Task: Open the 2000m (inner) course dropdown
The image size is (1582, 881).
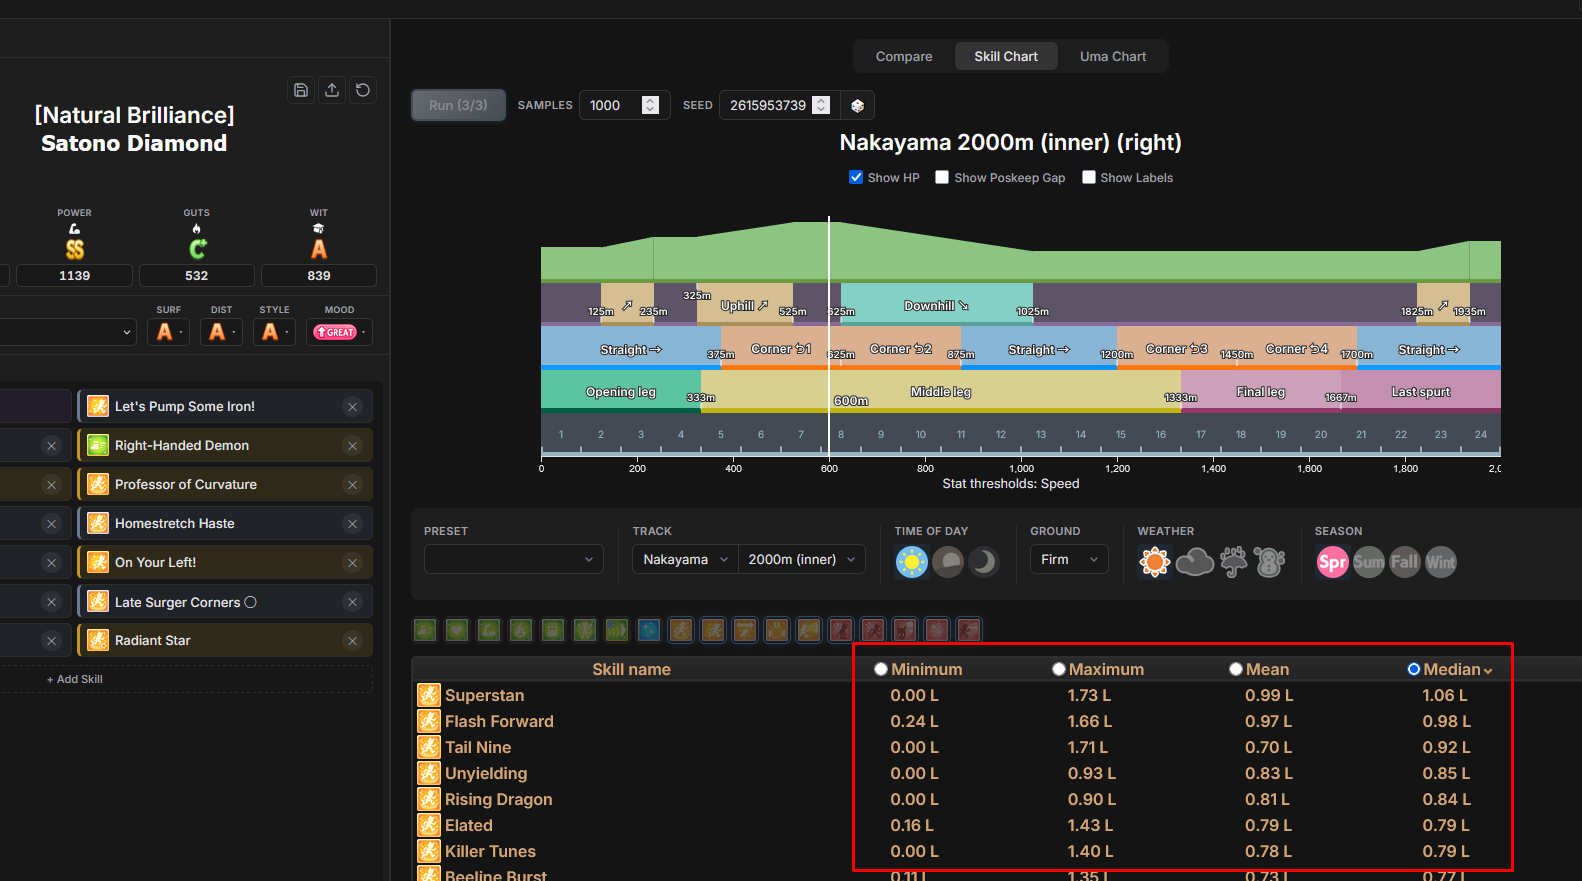Action: point(802,559)
